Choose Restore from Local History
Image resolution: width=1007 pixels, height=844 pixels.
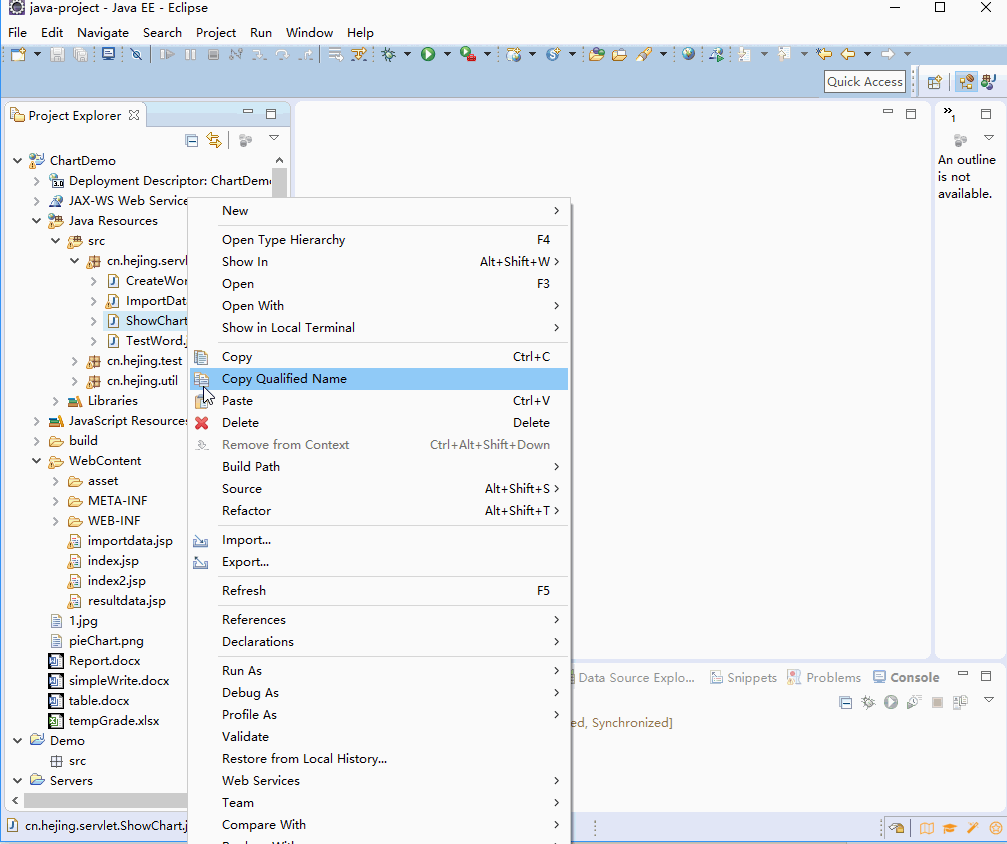point(379,759)
